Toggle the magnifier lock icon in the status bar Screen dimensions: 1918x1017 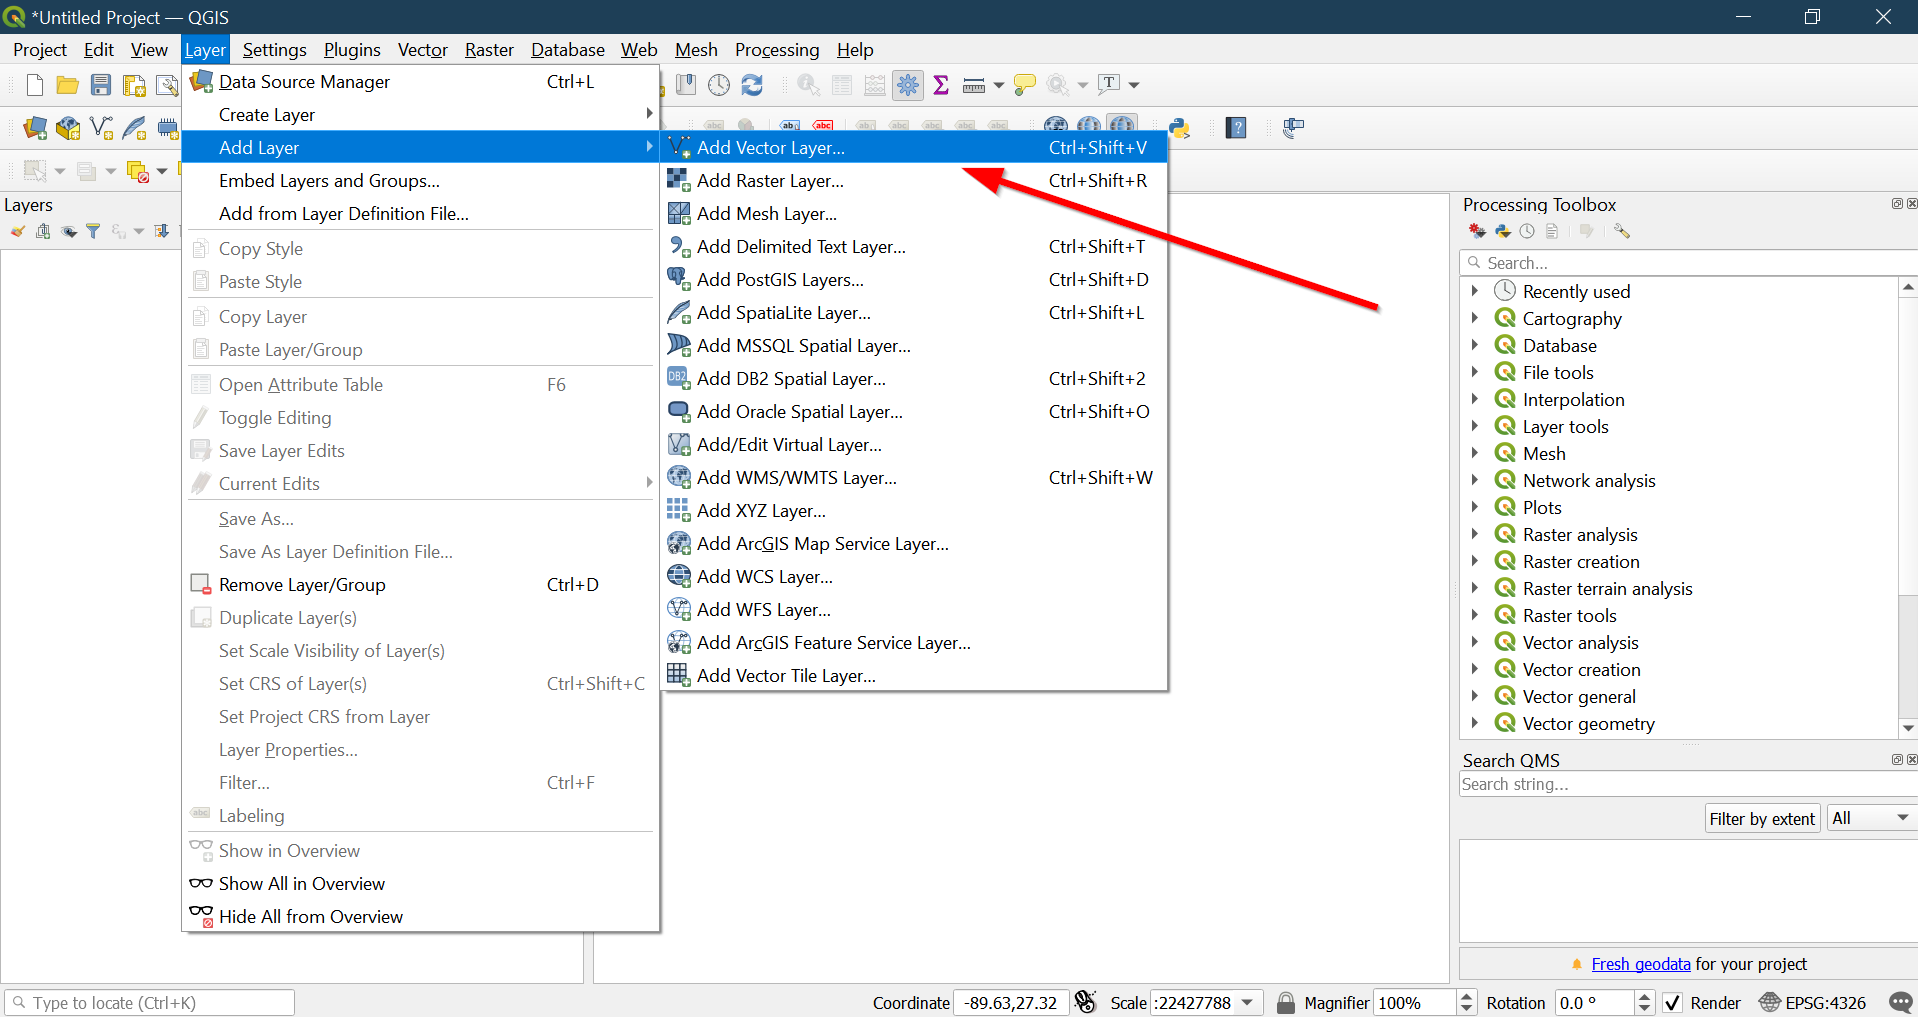(1286, 1002)
